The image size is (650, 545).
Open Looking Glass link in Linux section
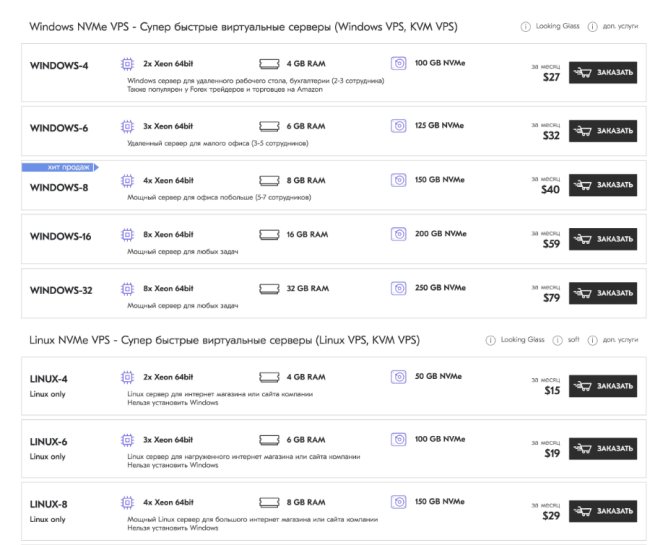click(x=522, y=340)
